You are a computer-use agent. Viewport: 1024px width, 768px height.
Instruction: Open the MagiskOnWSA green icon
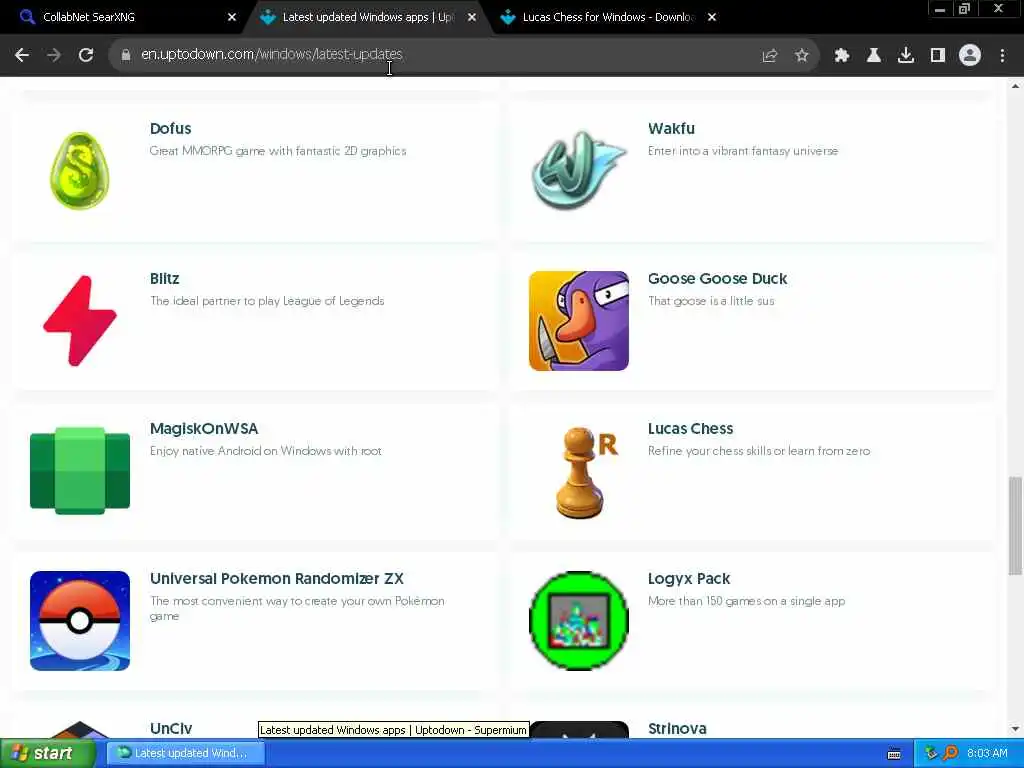tap(80, 471)
